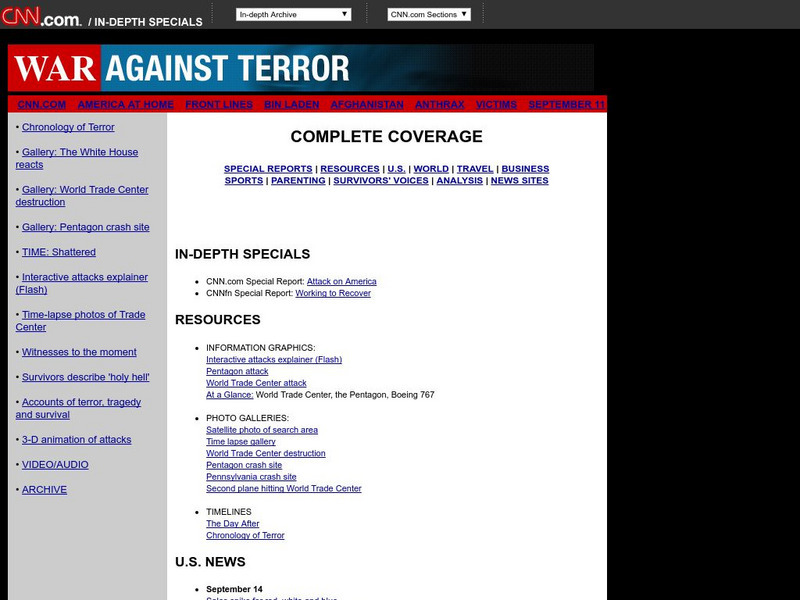Open Chronology of Terror under Timelines
This screenshot has width=800, height=600.
[x=245, y=536]
